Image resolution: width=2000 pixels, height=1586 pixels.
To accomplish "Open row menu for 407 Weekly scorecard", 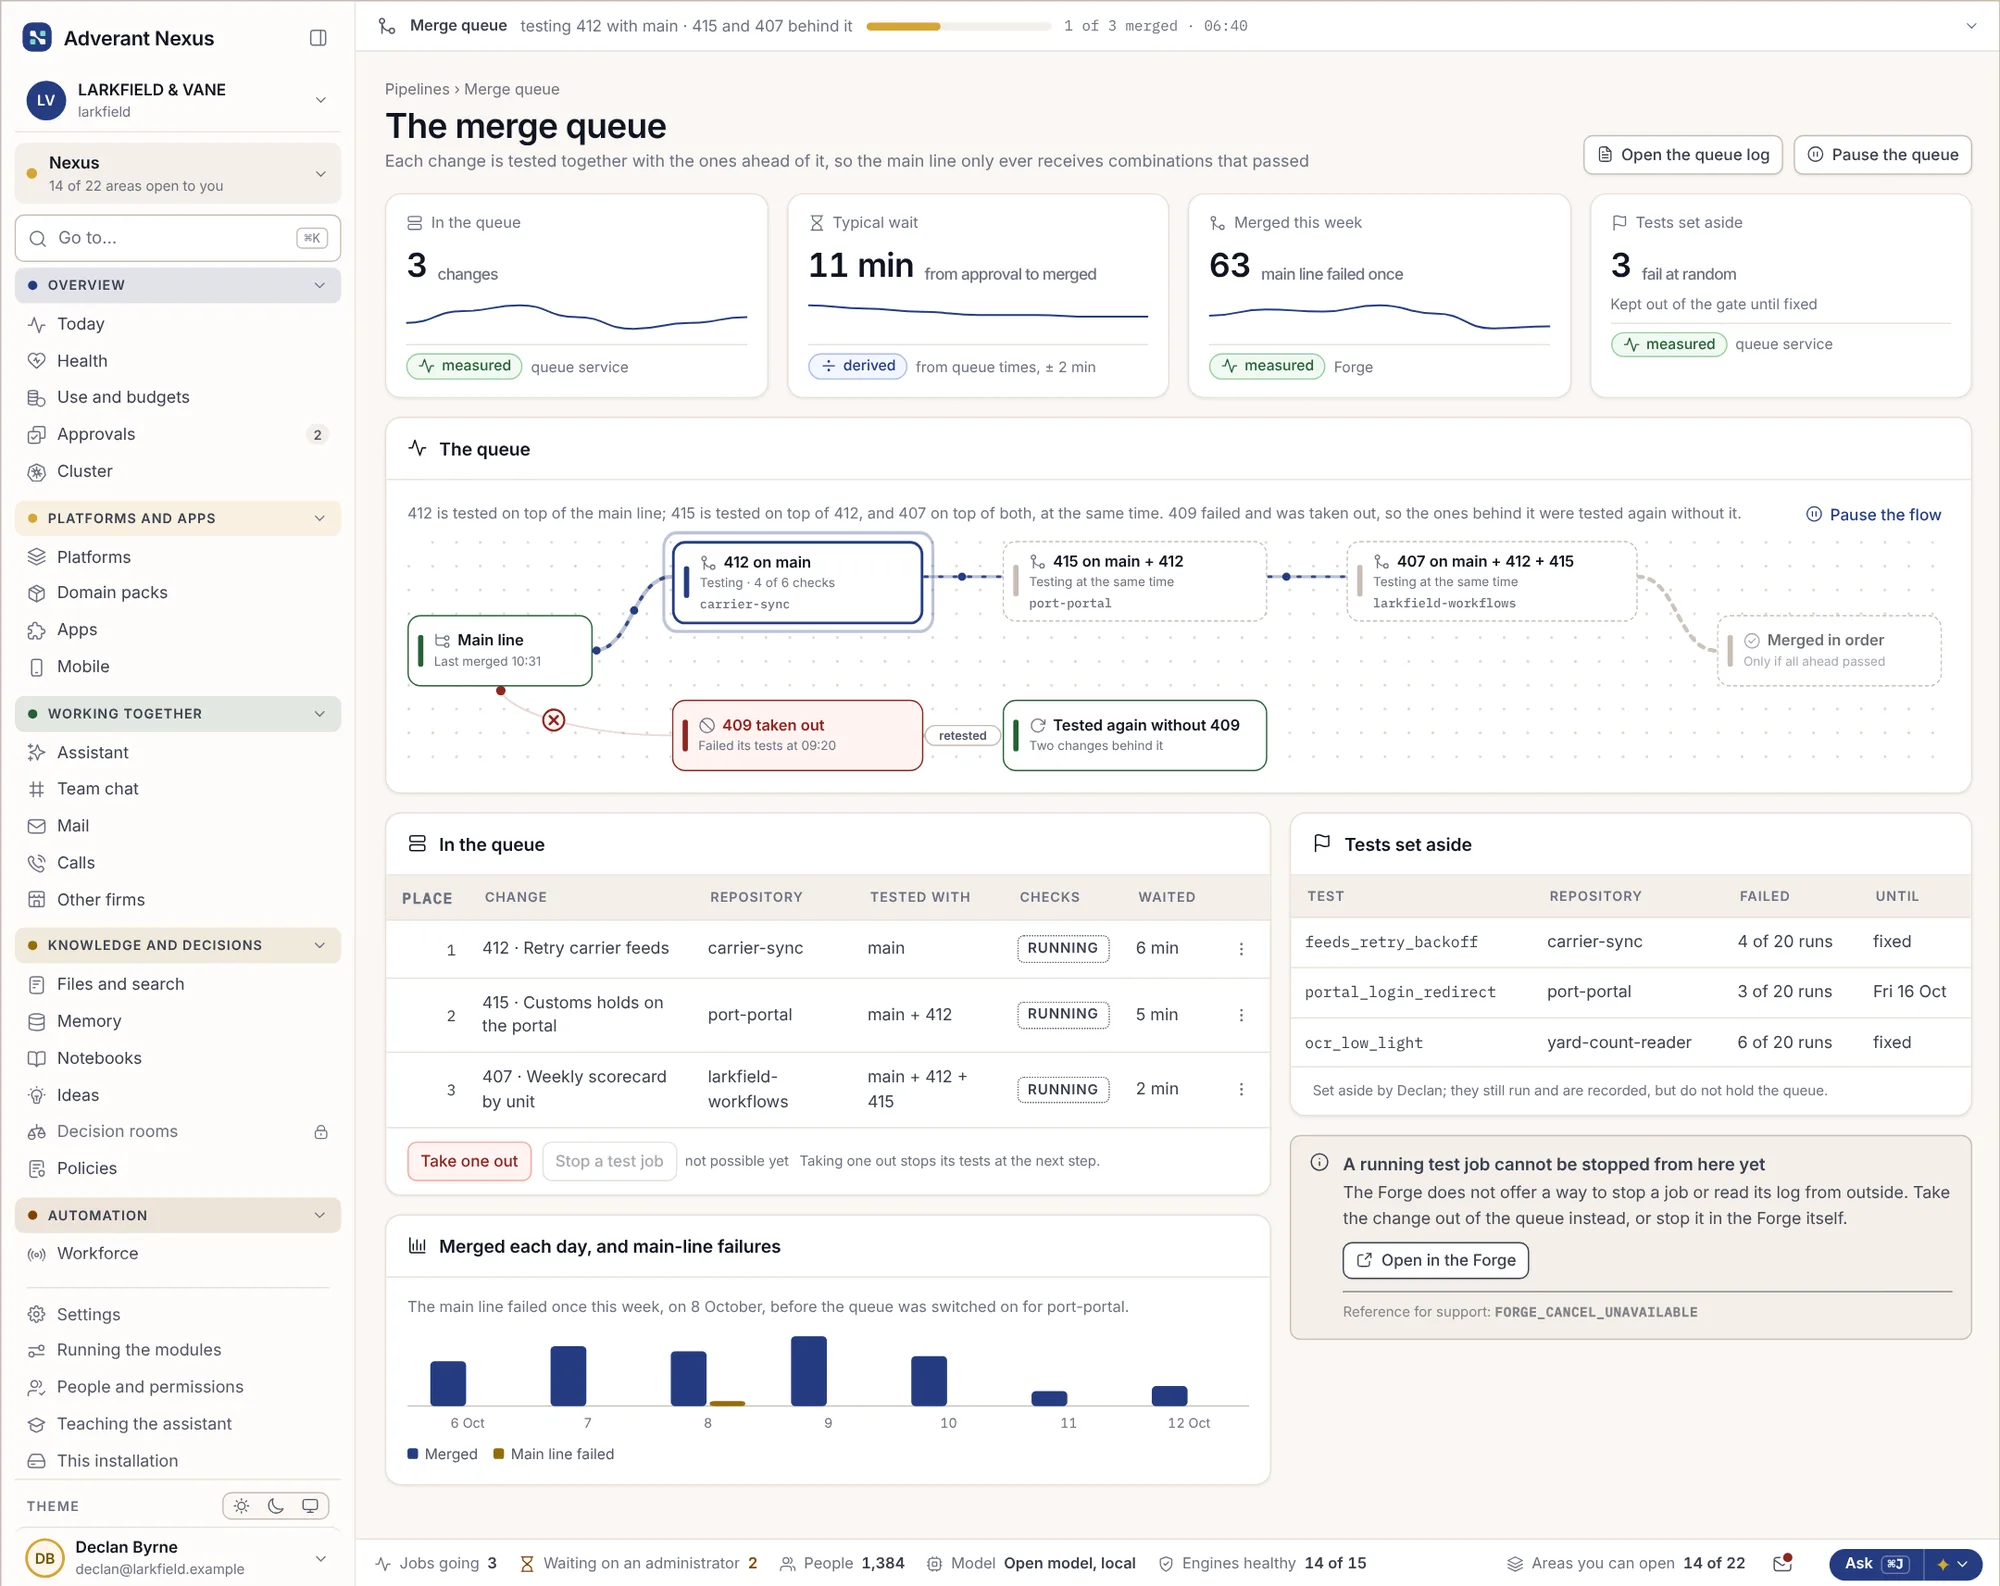I will 1241,1089.
